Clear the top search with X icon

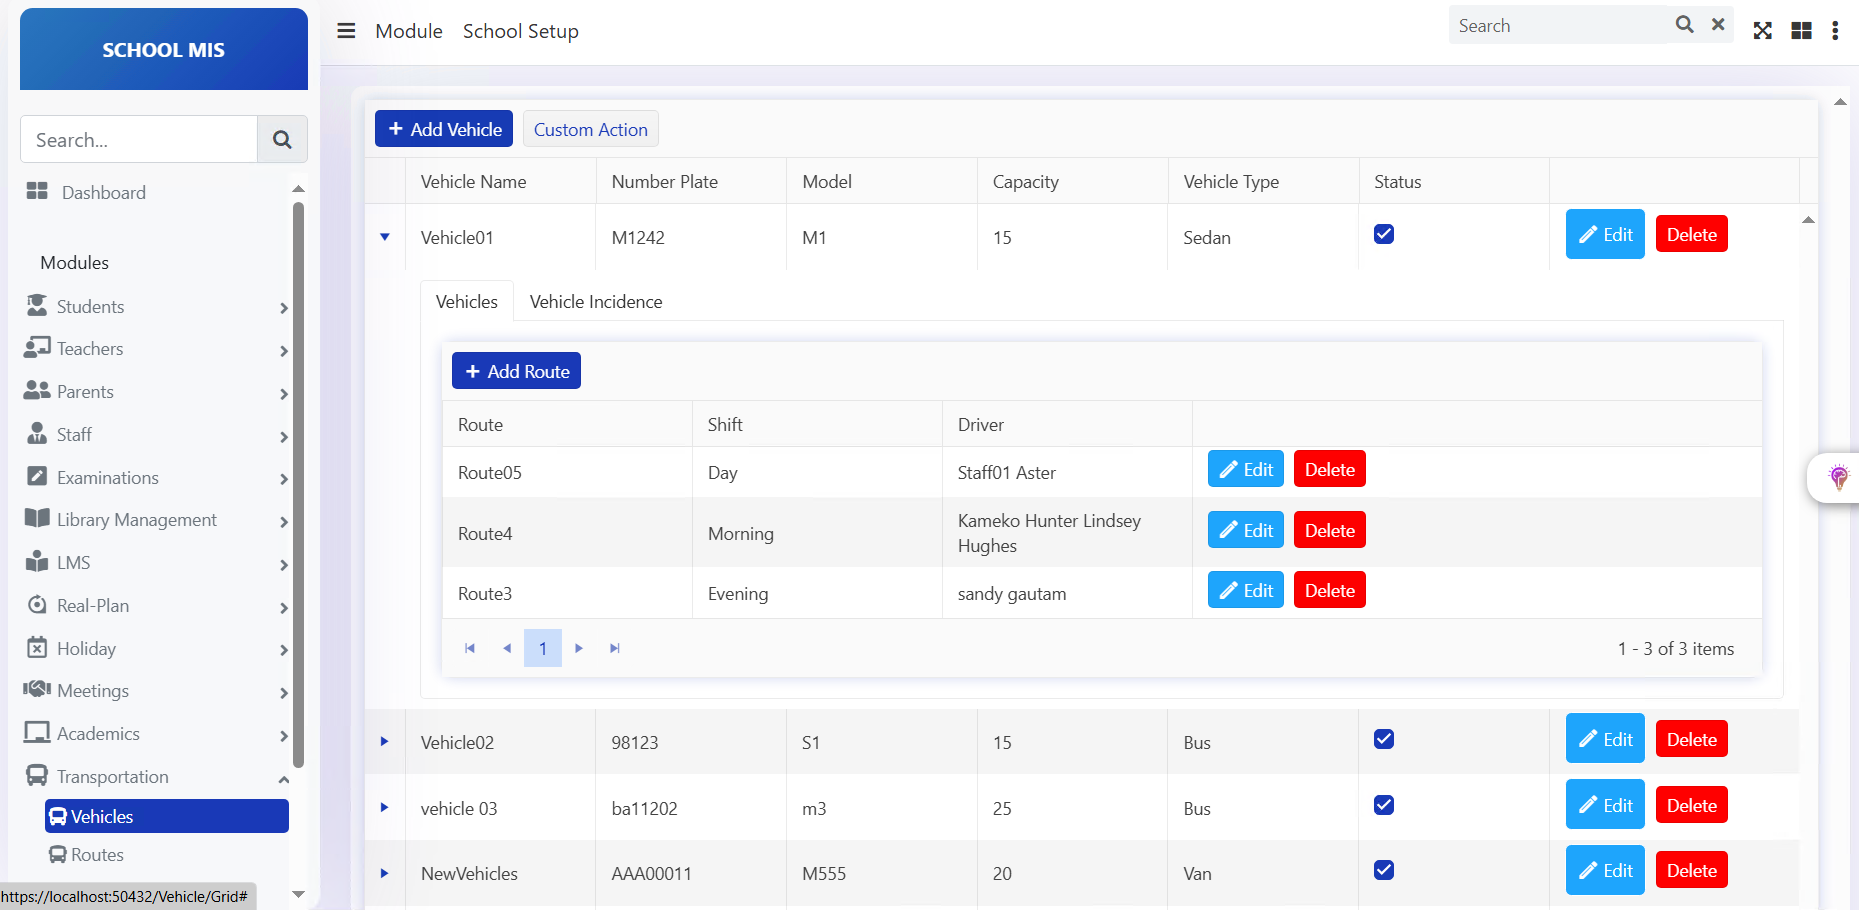(x=1718, y=25)
